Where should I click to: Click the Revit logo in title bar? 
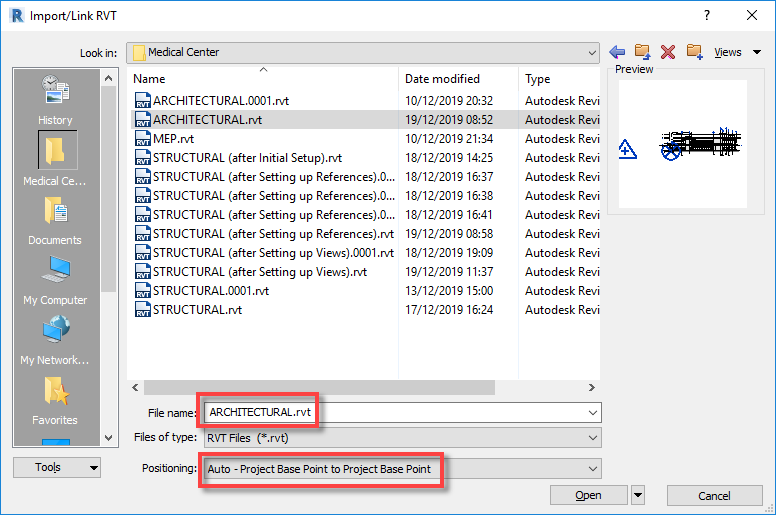[x=17, y=15]
